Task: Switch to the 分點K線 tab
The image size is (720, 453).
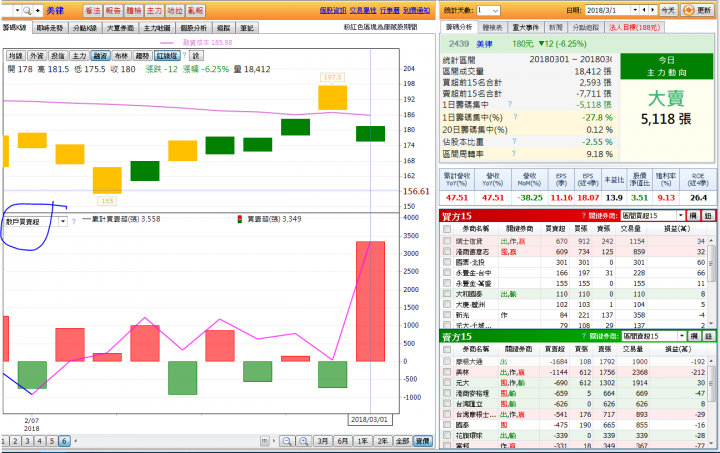Action: click(x=85, y=28)
